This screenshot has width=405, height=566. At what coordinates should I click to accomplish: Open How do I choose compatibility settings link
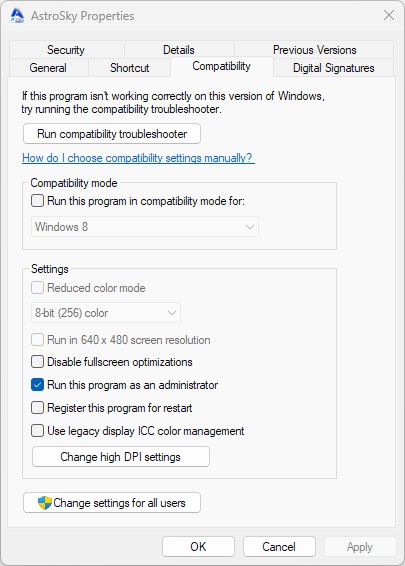(x=138, y=158)
